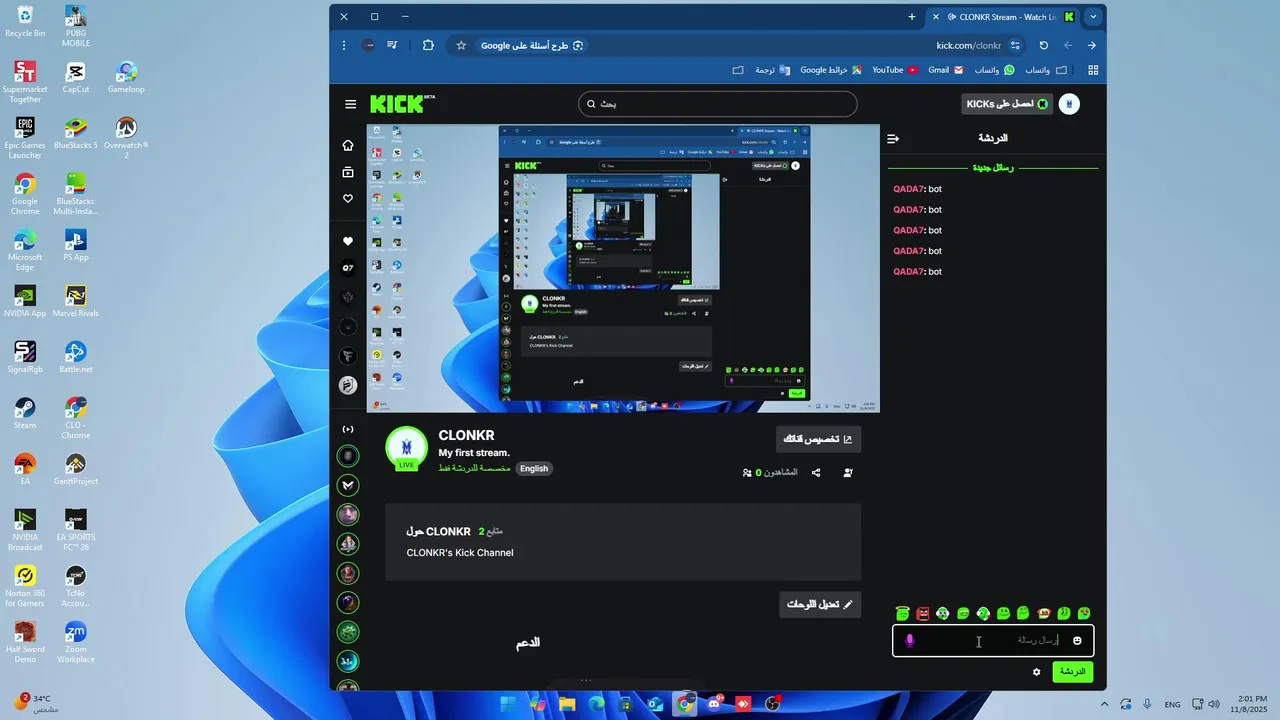1280x720 pixels.
Task: Insert the red angry emote
Action: click(x=923, y=613)
